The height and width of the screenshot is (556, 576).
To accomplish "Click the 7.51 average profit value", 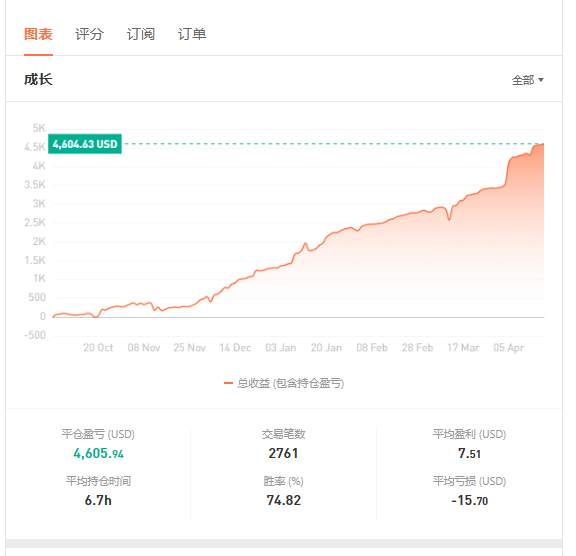I will coord(469,454).
